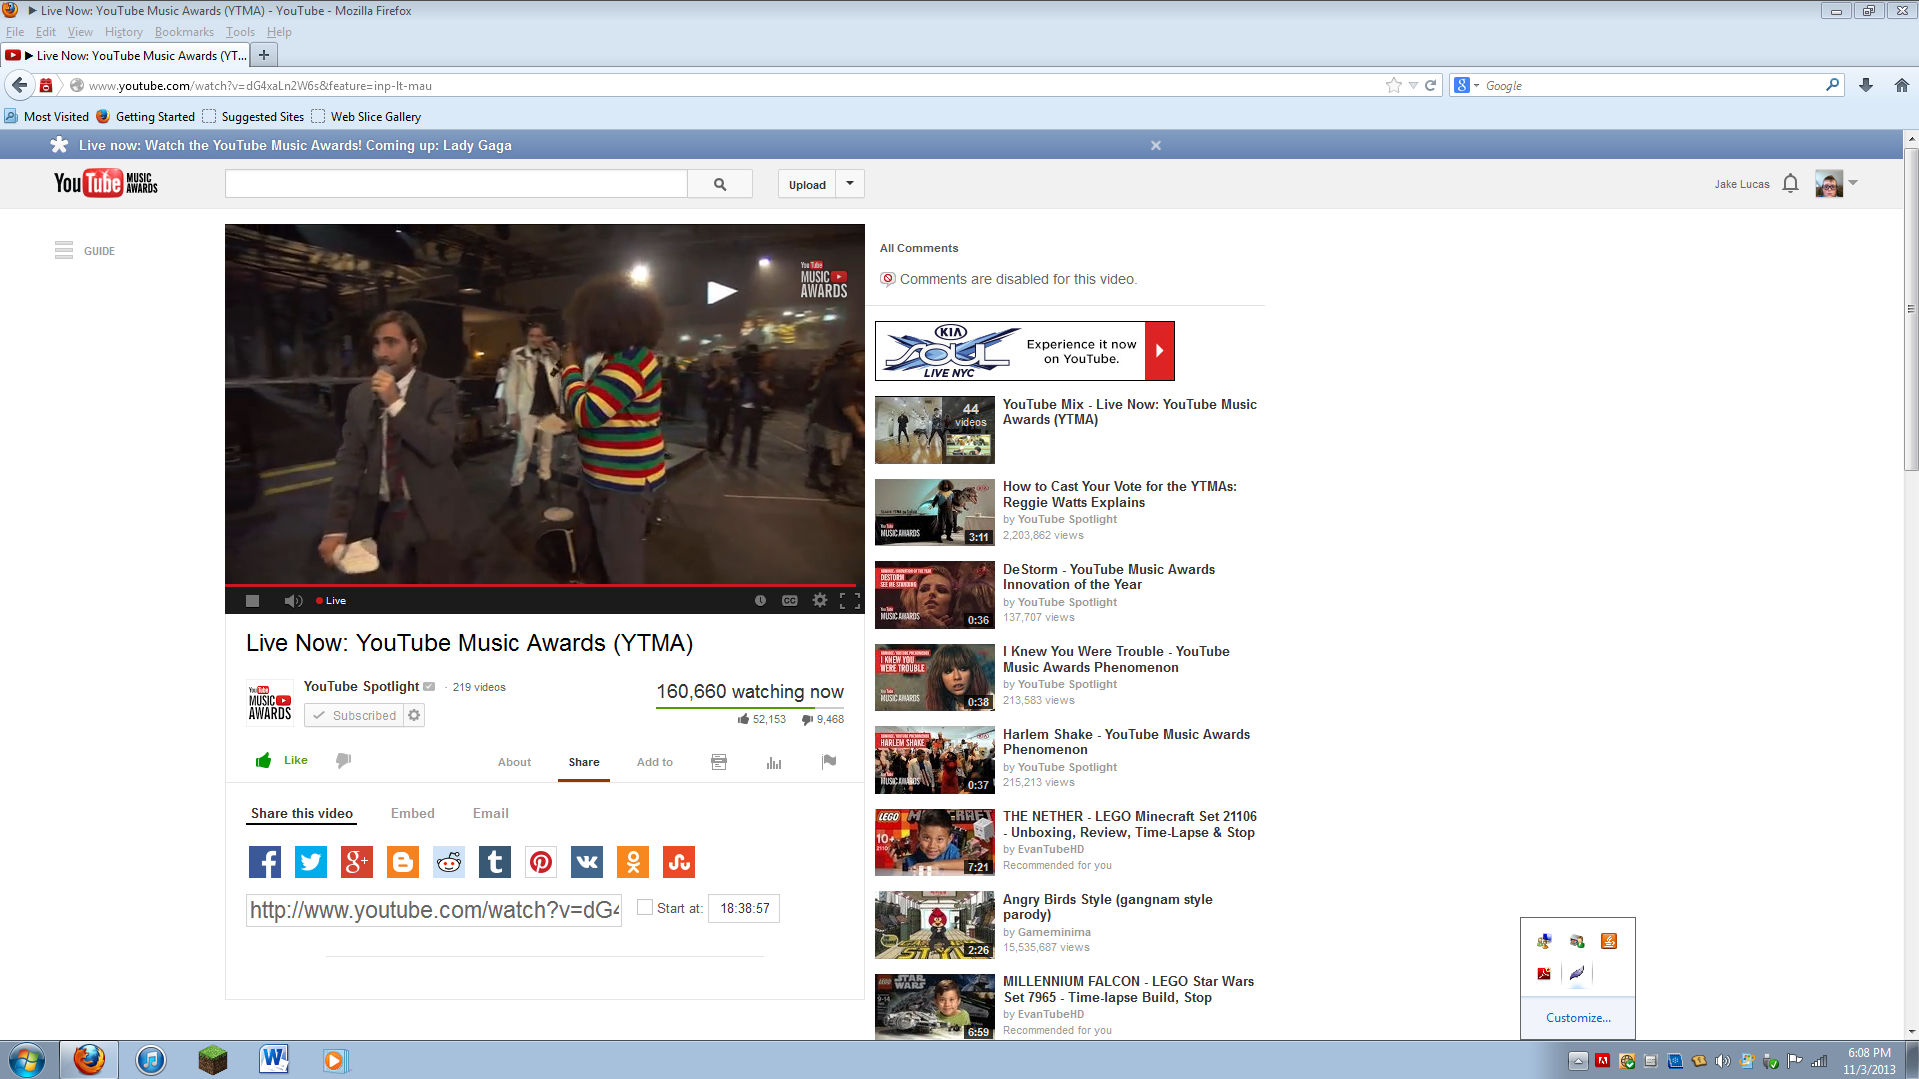Share the video on Twitter
This screenshot has width=1919, height=1079.
pos(311,862)
